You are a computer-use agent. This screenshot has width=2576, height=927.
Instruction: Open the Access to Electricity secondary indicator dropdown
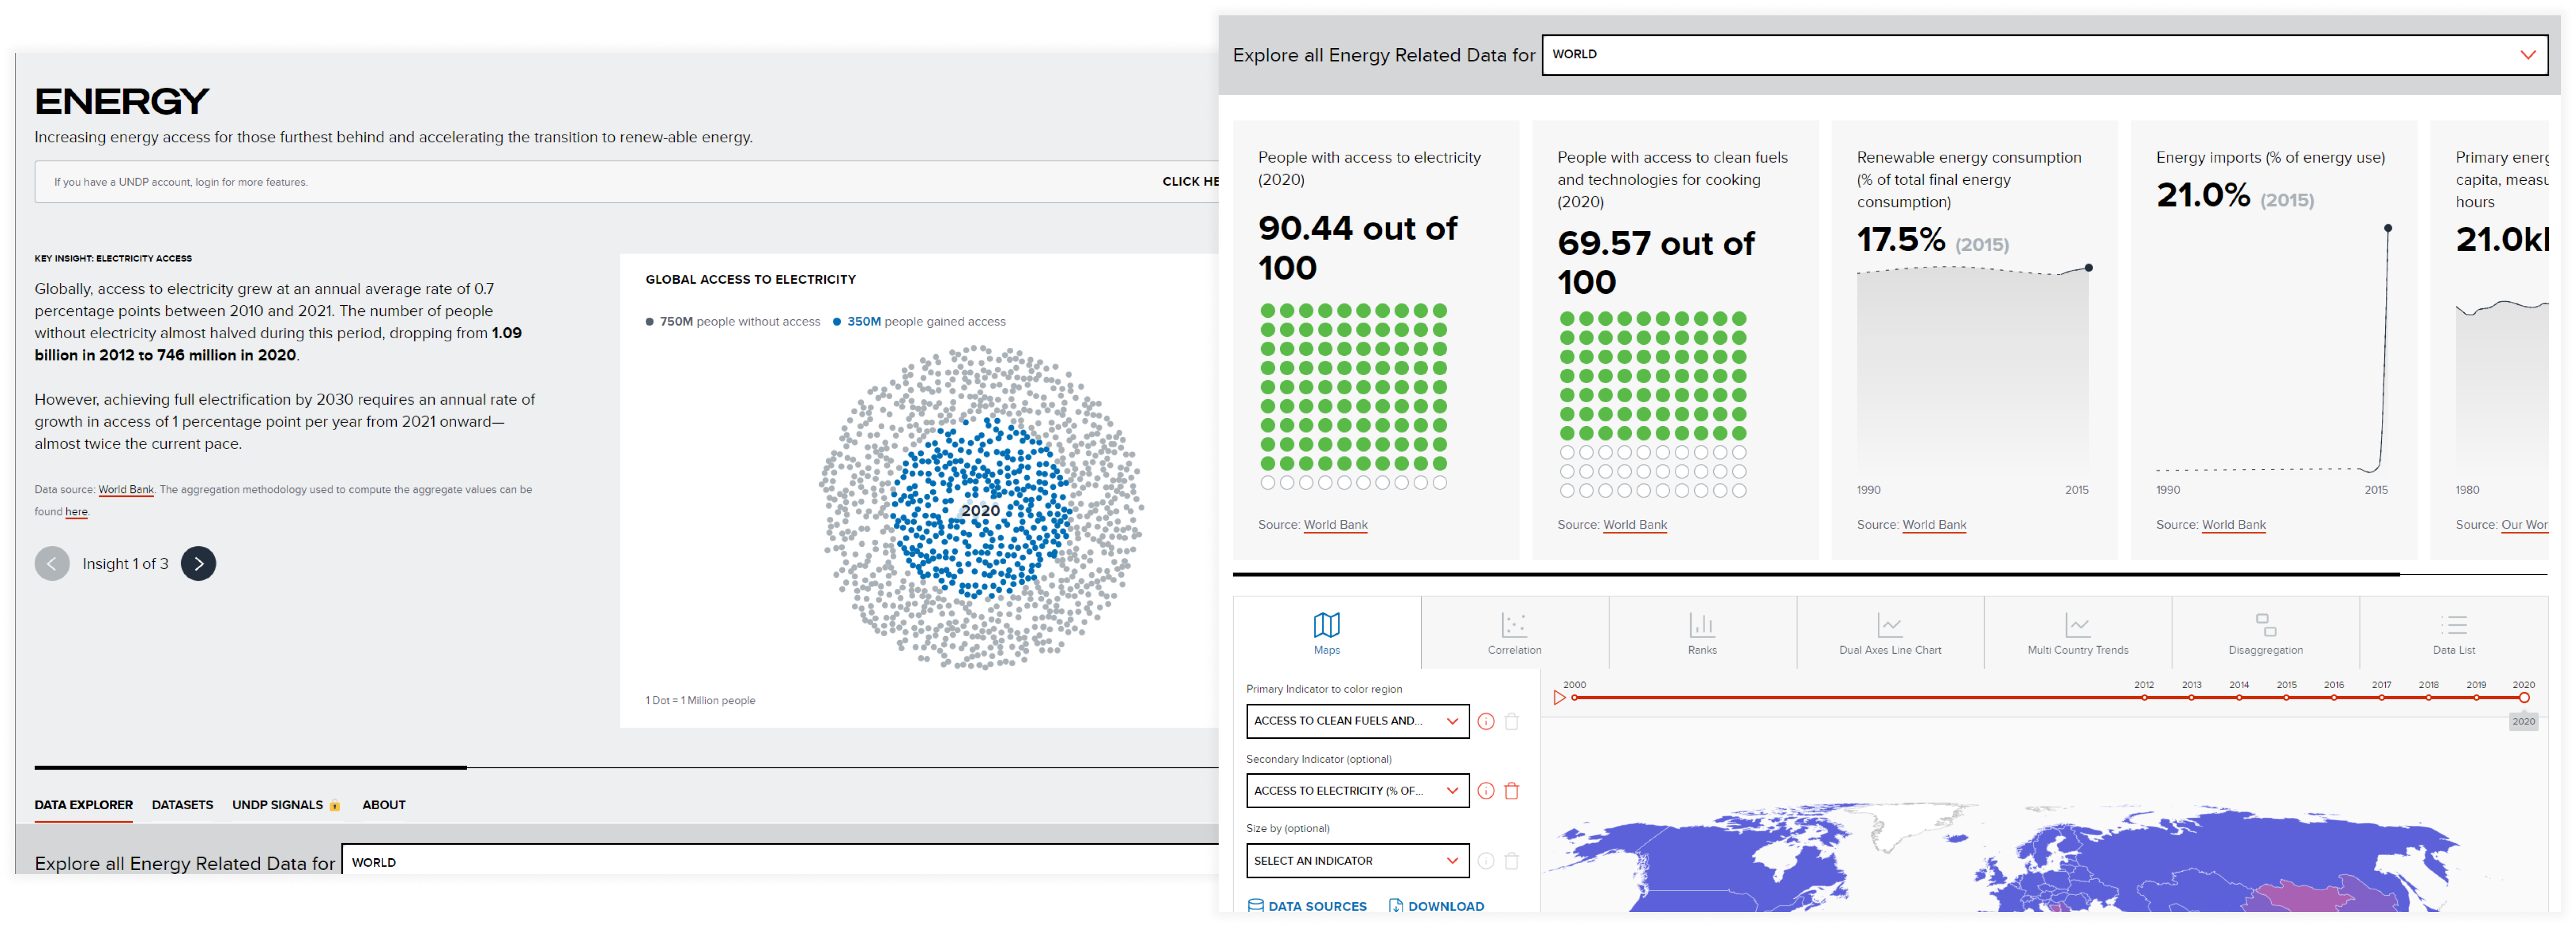(x=1357, y=791)
